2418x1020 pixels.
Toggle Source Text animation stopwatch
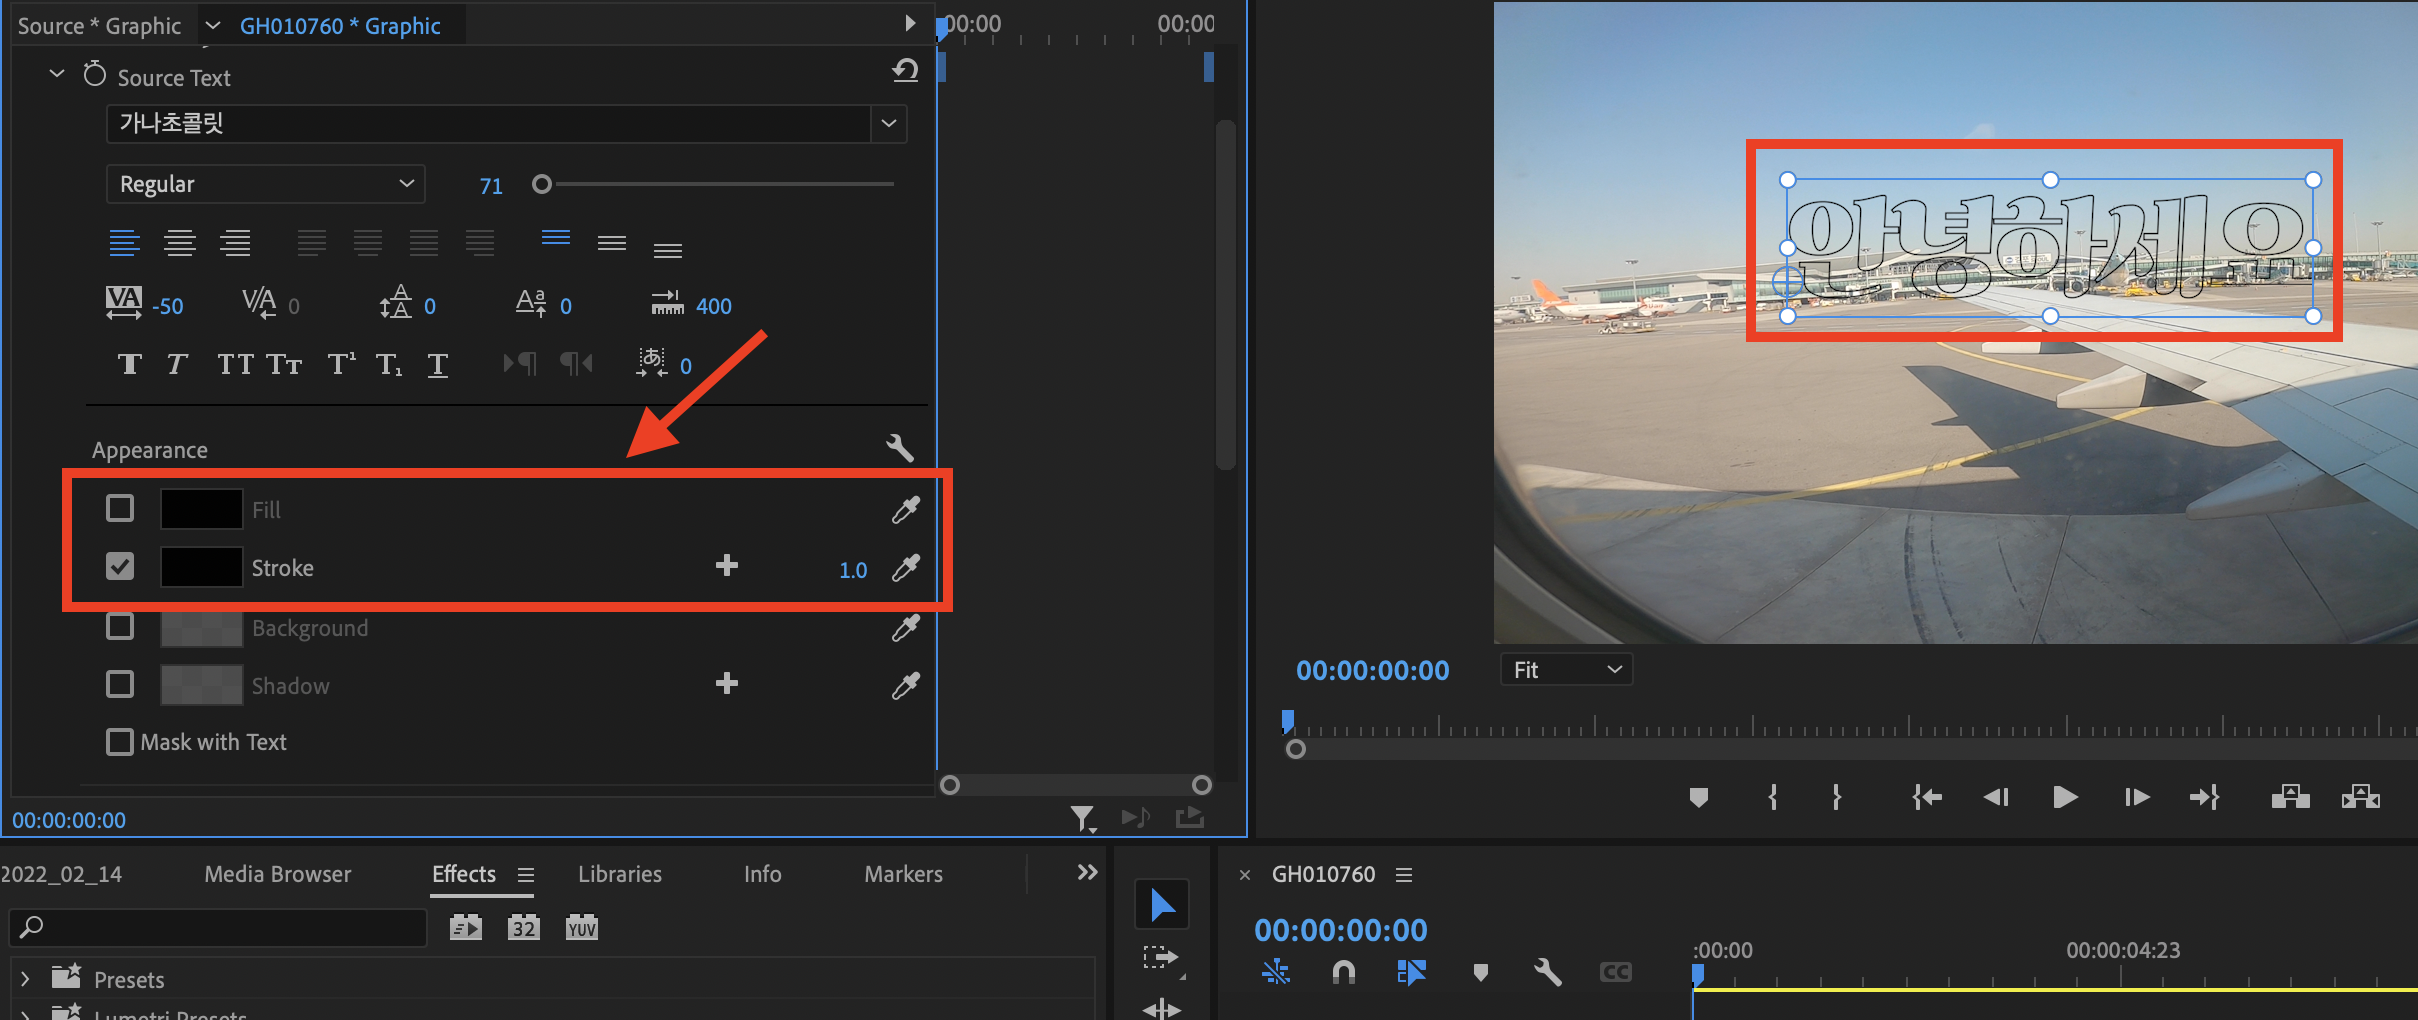coord(95,74)
